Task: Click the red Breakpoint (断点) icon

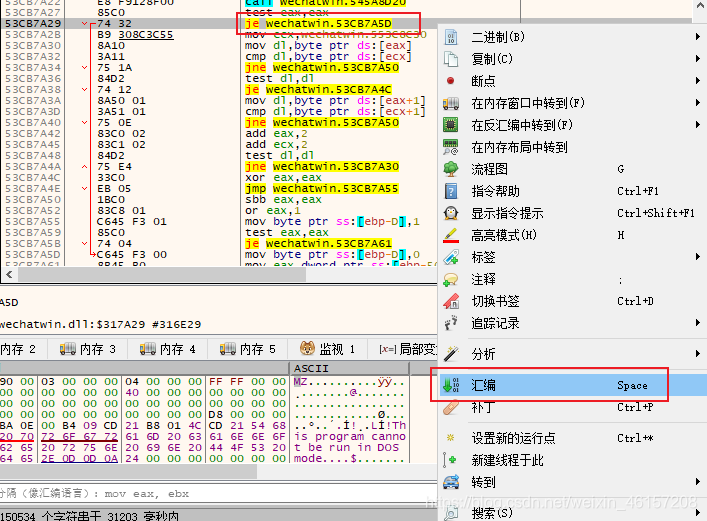Action: coord(450,81)
